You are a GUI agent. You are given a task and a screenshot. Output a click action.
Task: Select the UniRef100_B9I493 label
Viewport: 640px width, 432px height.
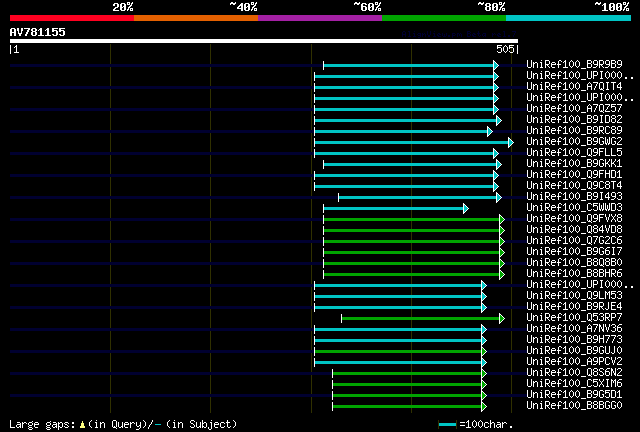click(574, 196)
